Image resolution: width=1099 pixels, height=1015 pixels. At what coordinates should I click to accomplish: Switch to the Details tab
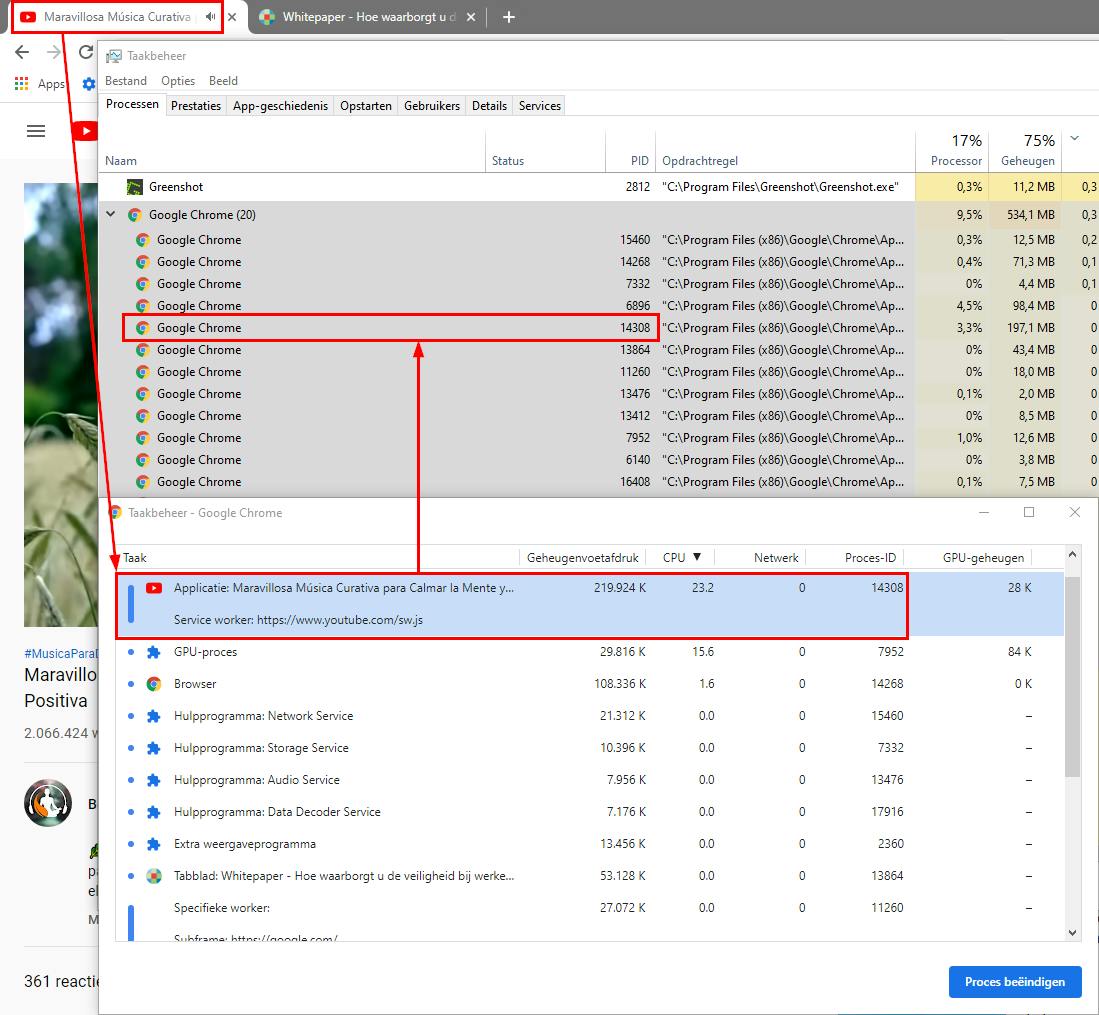click(x=489, y=106)
